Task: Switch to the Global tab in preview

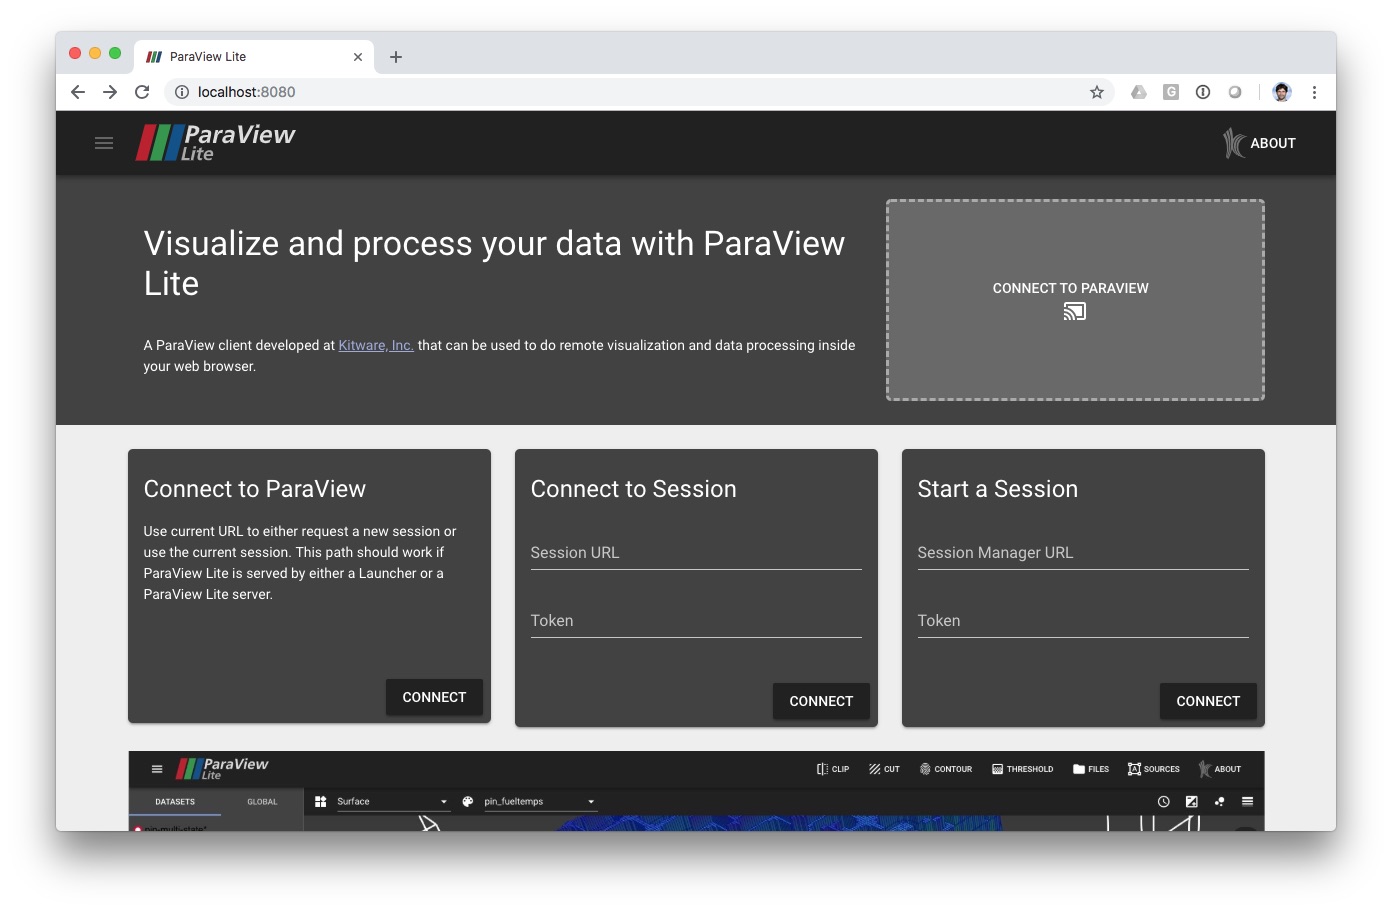Action: click(262, 802)
